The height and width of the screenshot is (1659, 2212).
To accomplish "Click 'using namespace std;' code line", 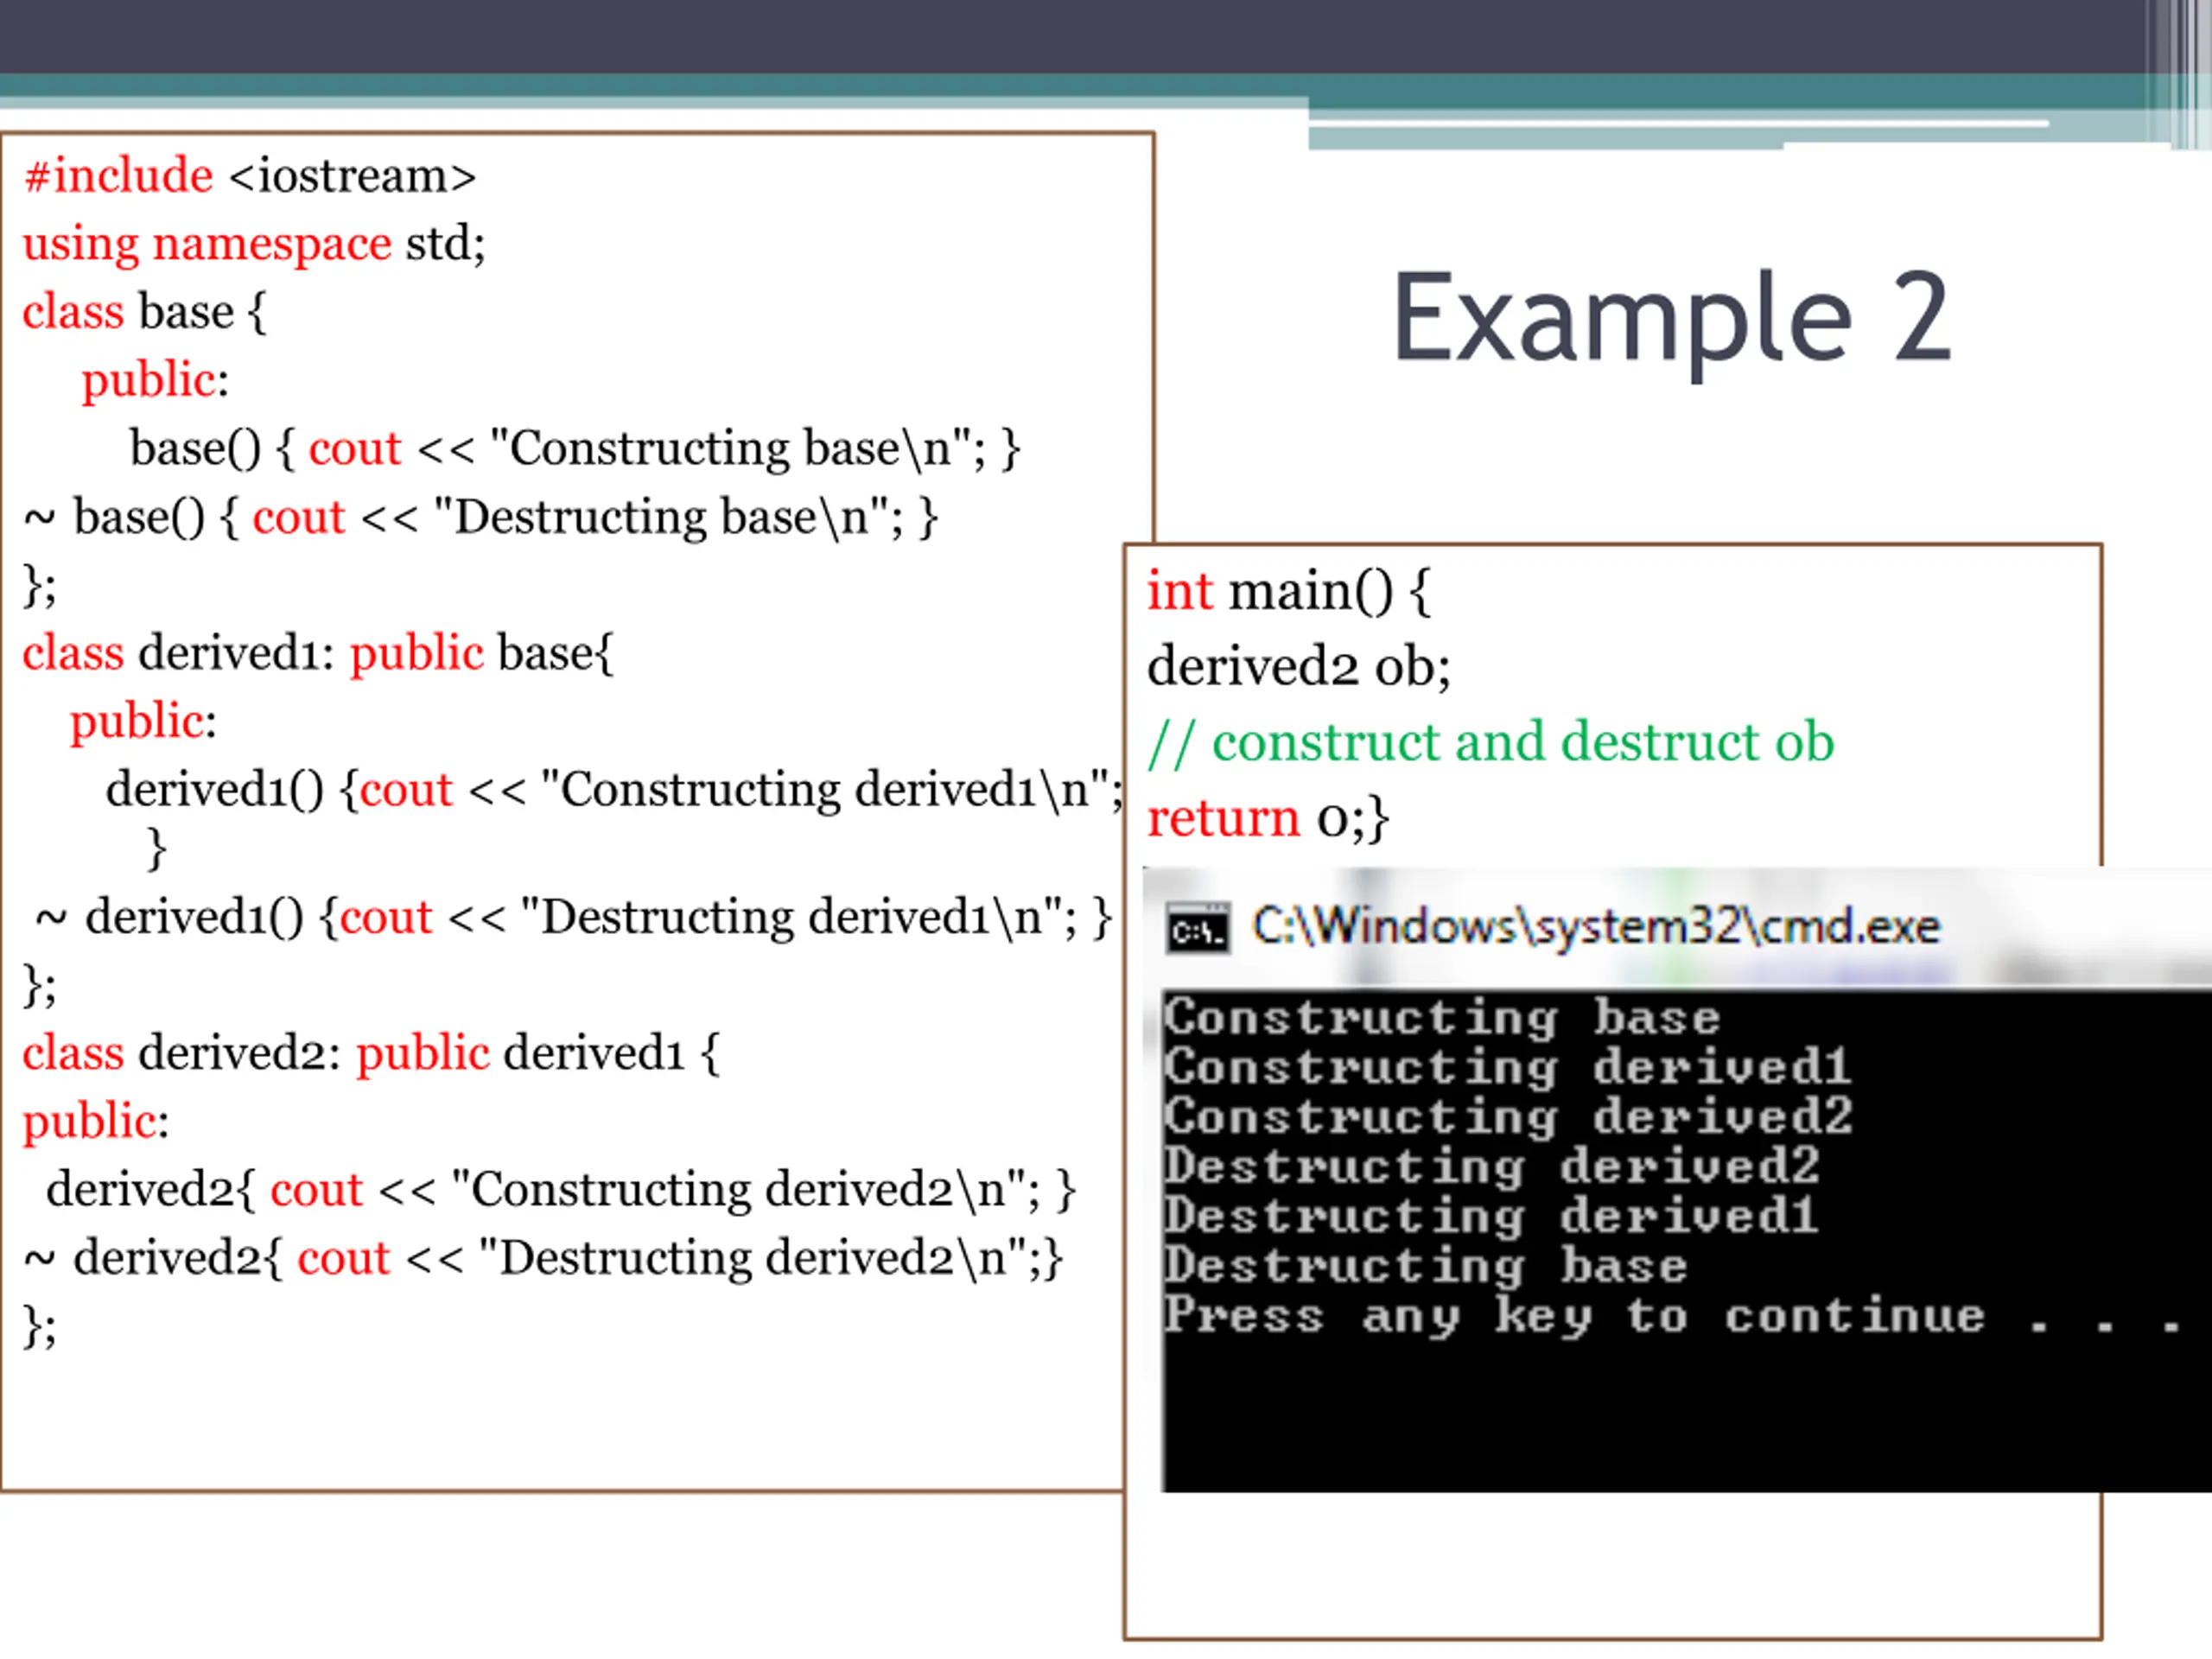I will tap(254, 244).
